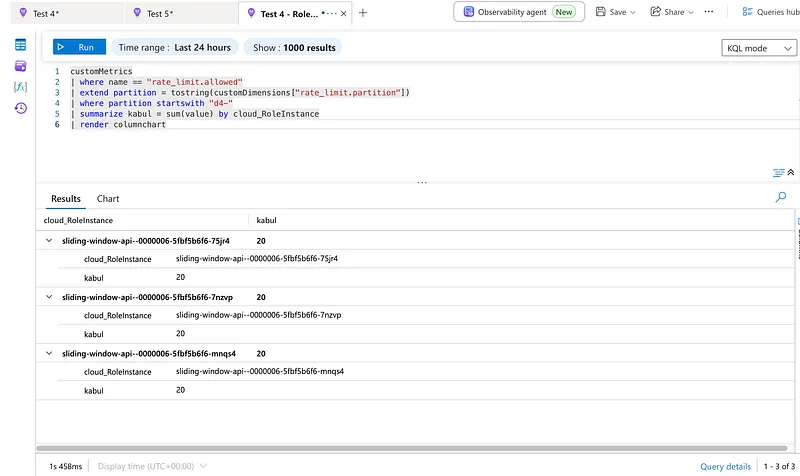The height and width of the screenshot is (476, 800).
Task: Run the query
Action: tap(80, 47)
